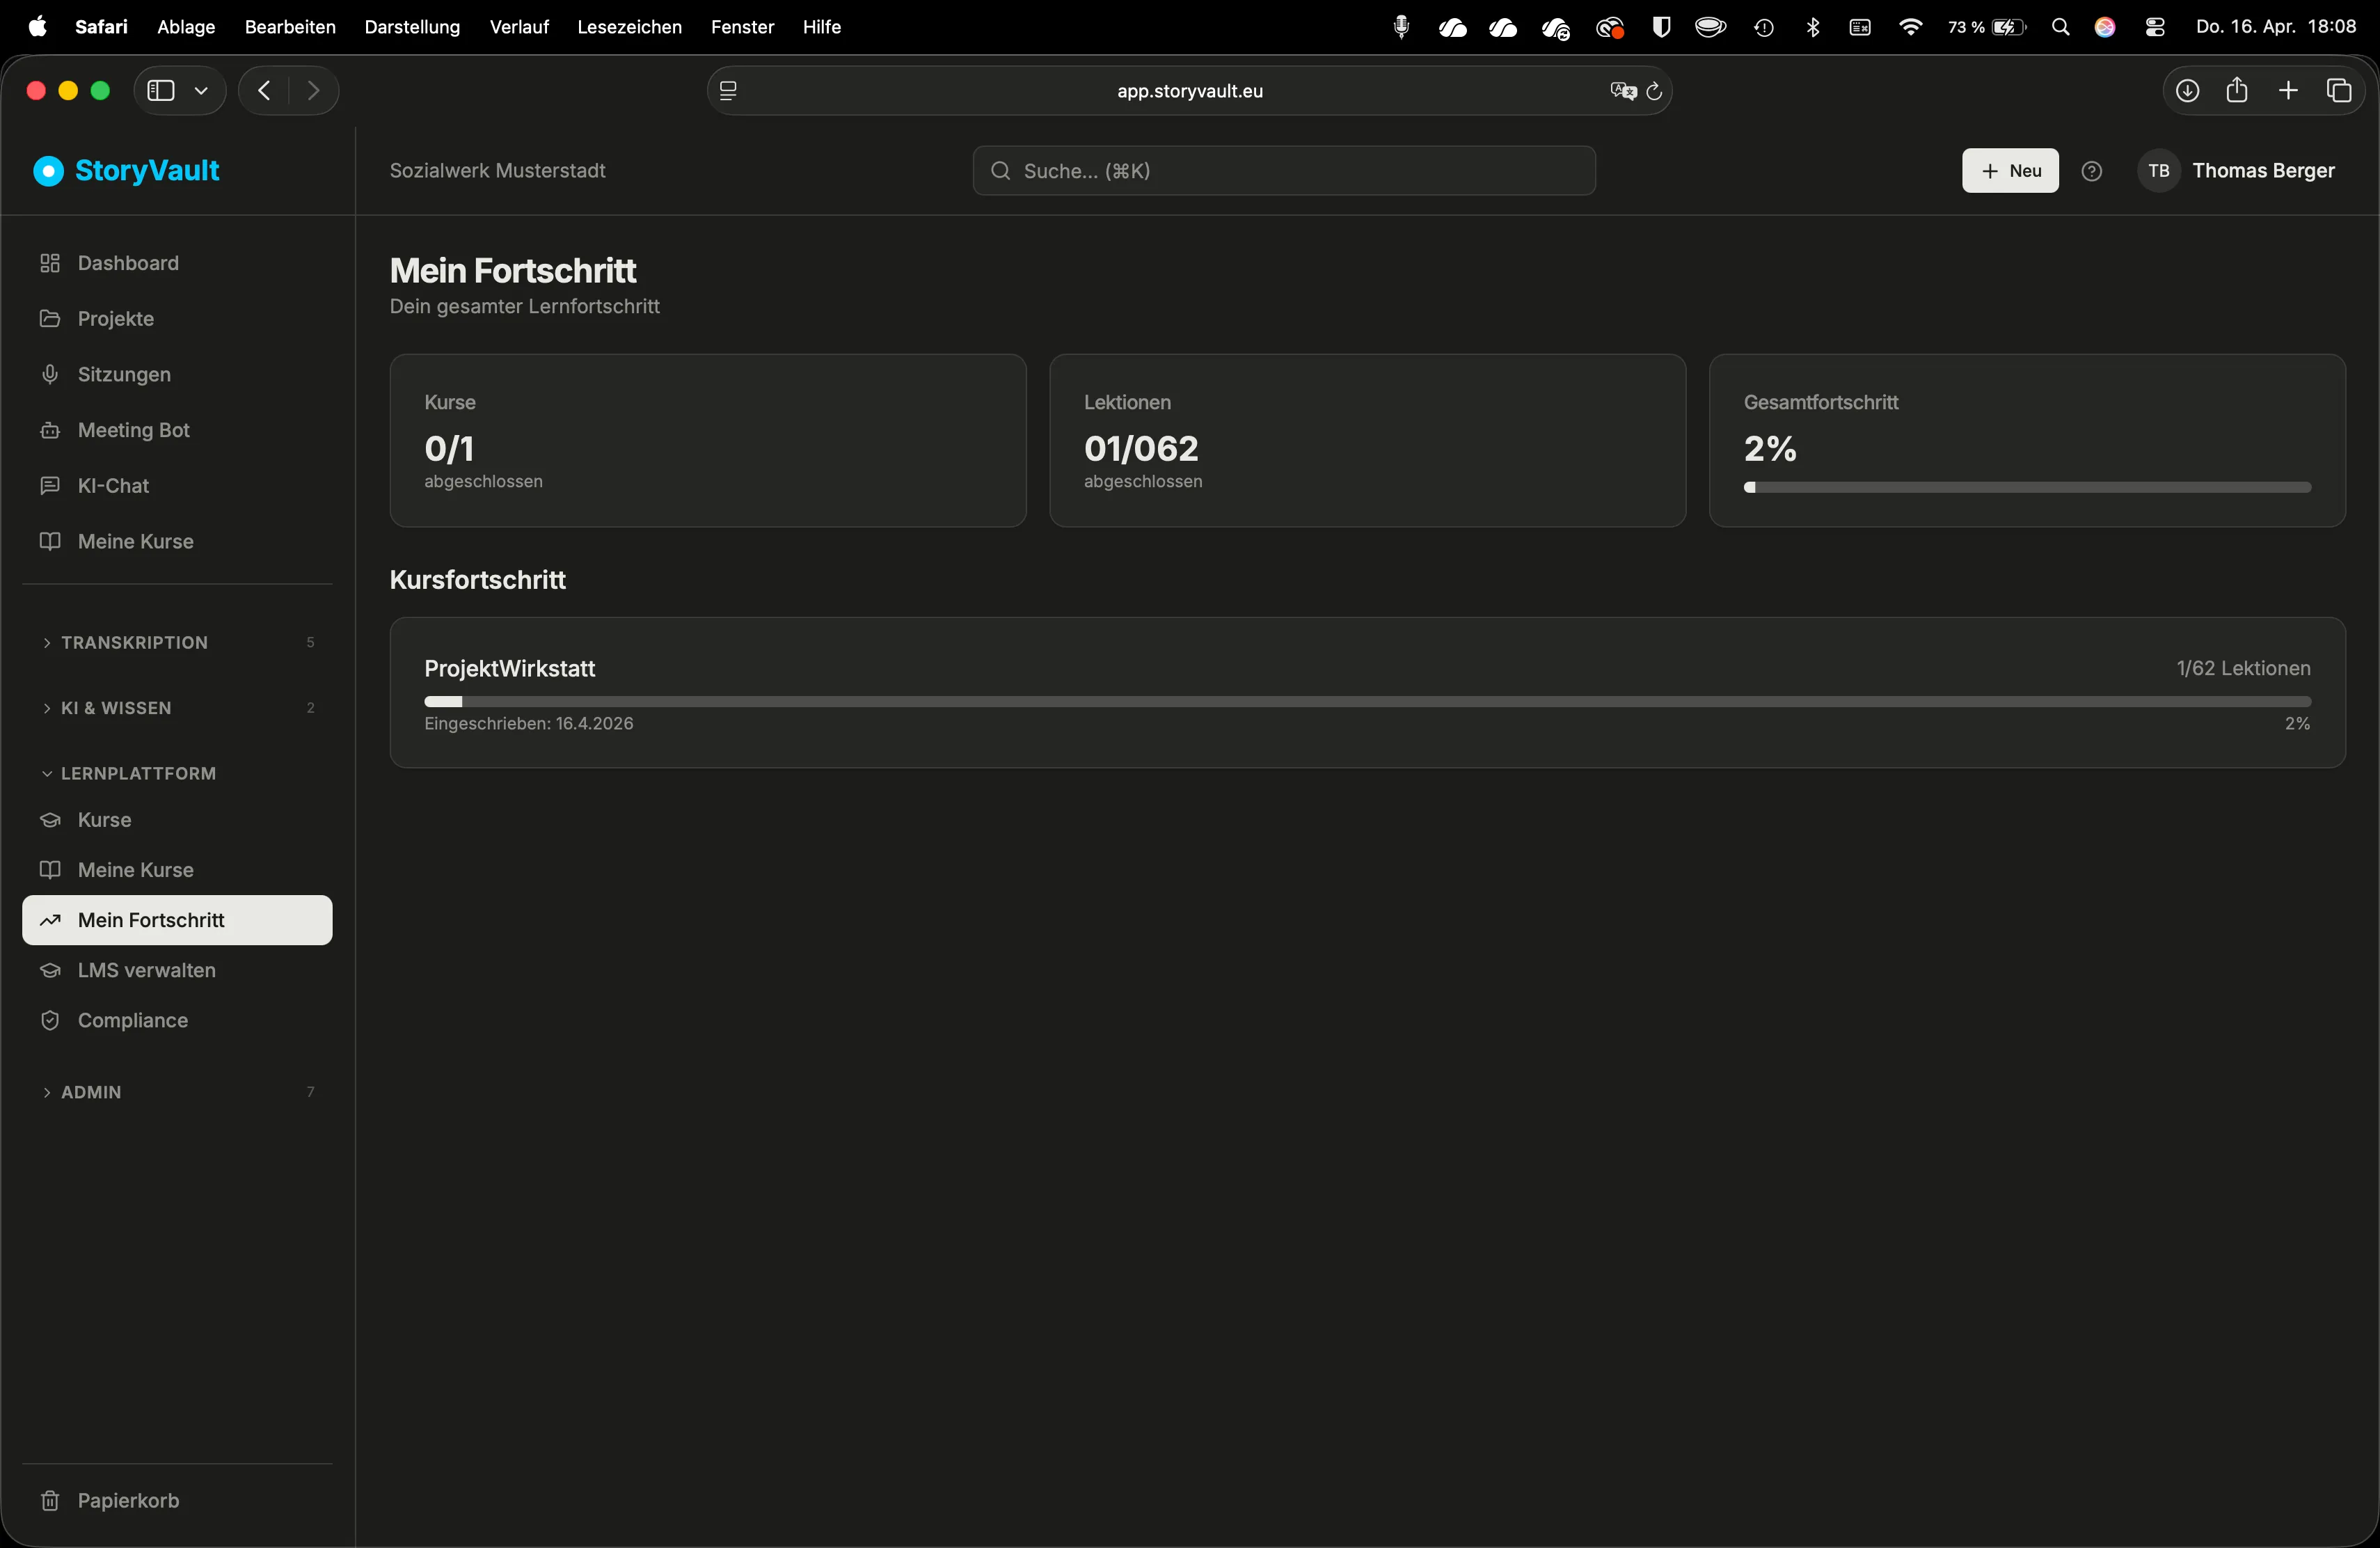This screenshot has width=2380, height=1548.
Task: Click the Neu button
Action: [2010, 171]
